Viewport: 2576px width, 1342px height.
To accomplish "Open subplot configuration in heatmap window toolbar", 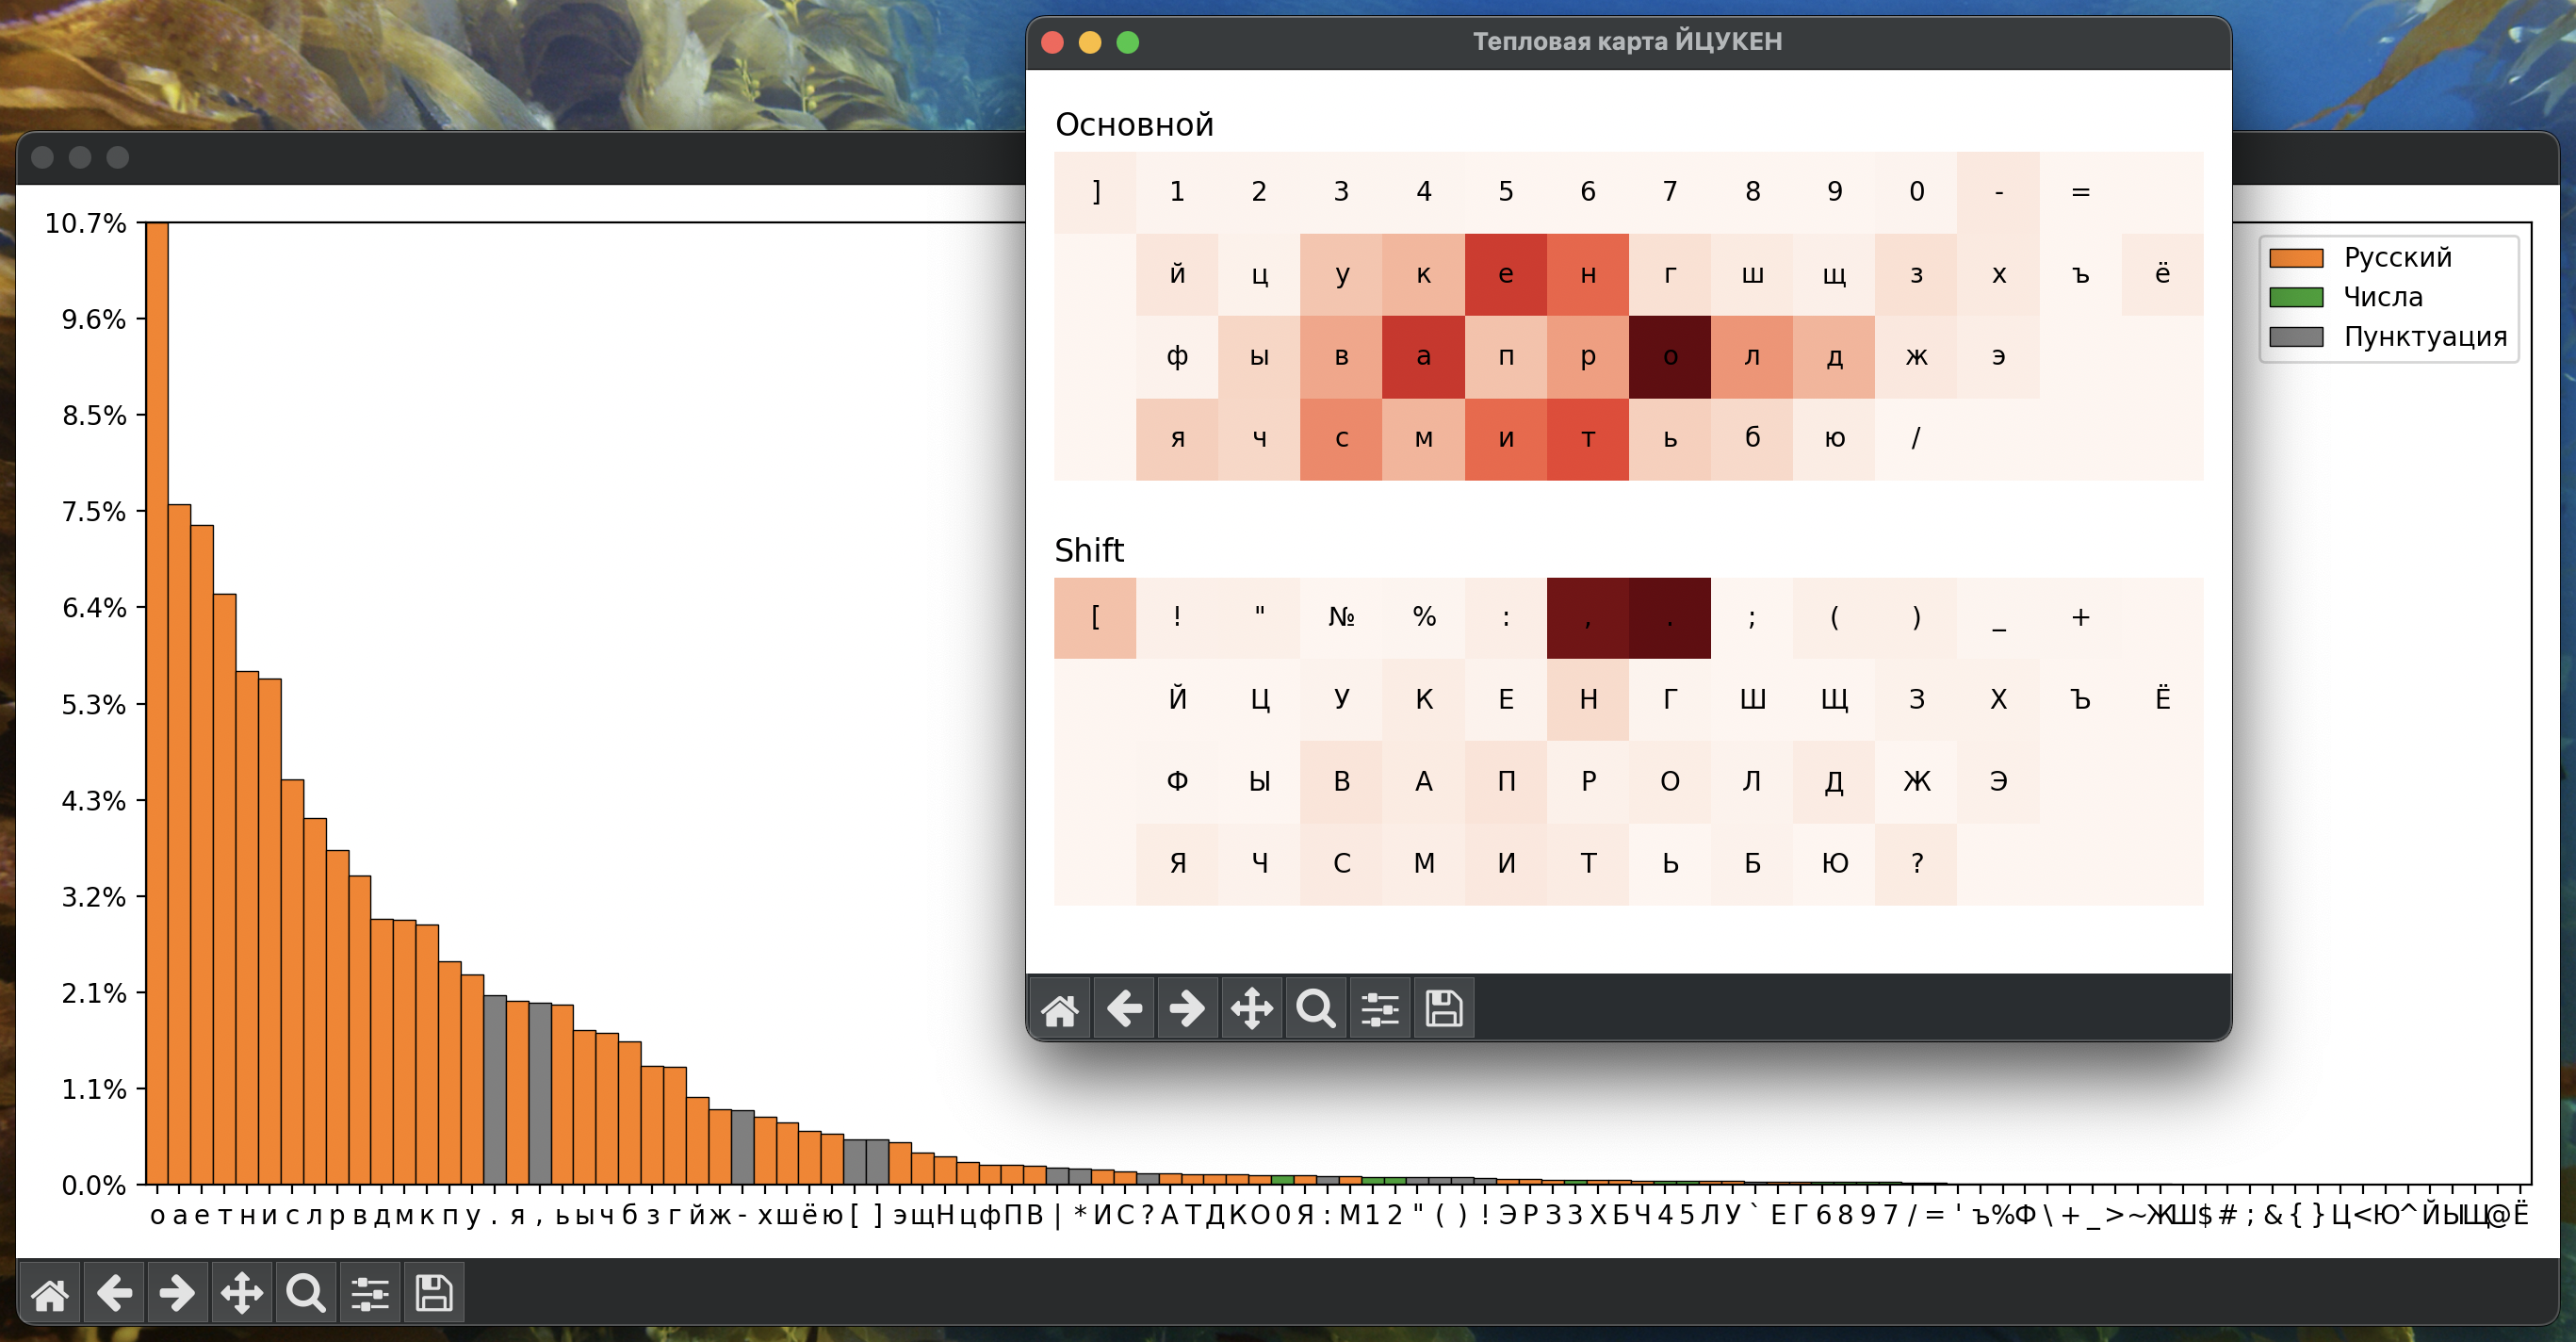I will coord(1380,1008).
